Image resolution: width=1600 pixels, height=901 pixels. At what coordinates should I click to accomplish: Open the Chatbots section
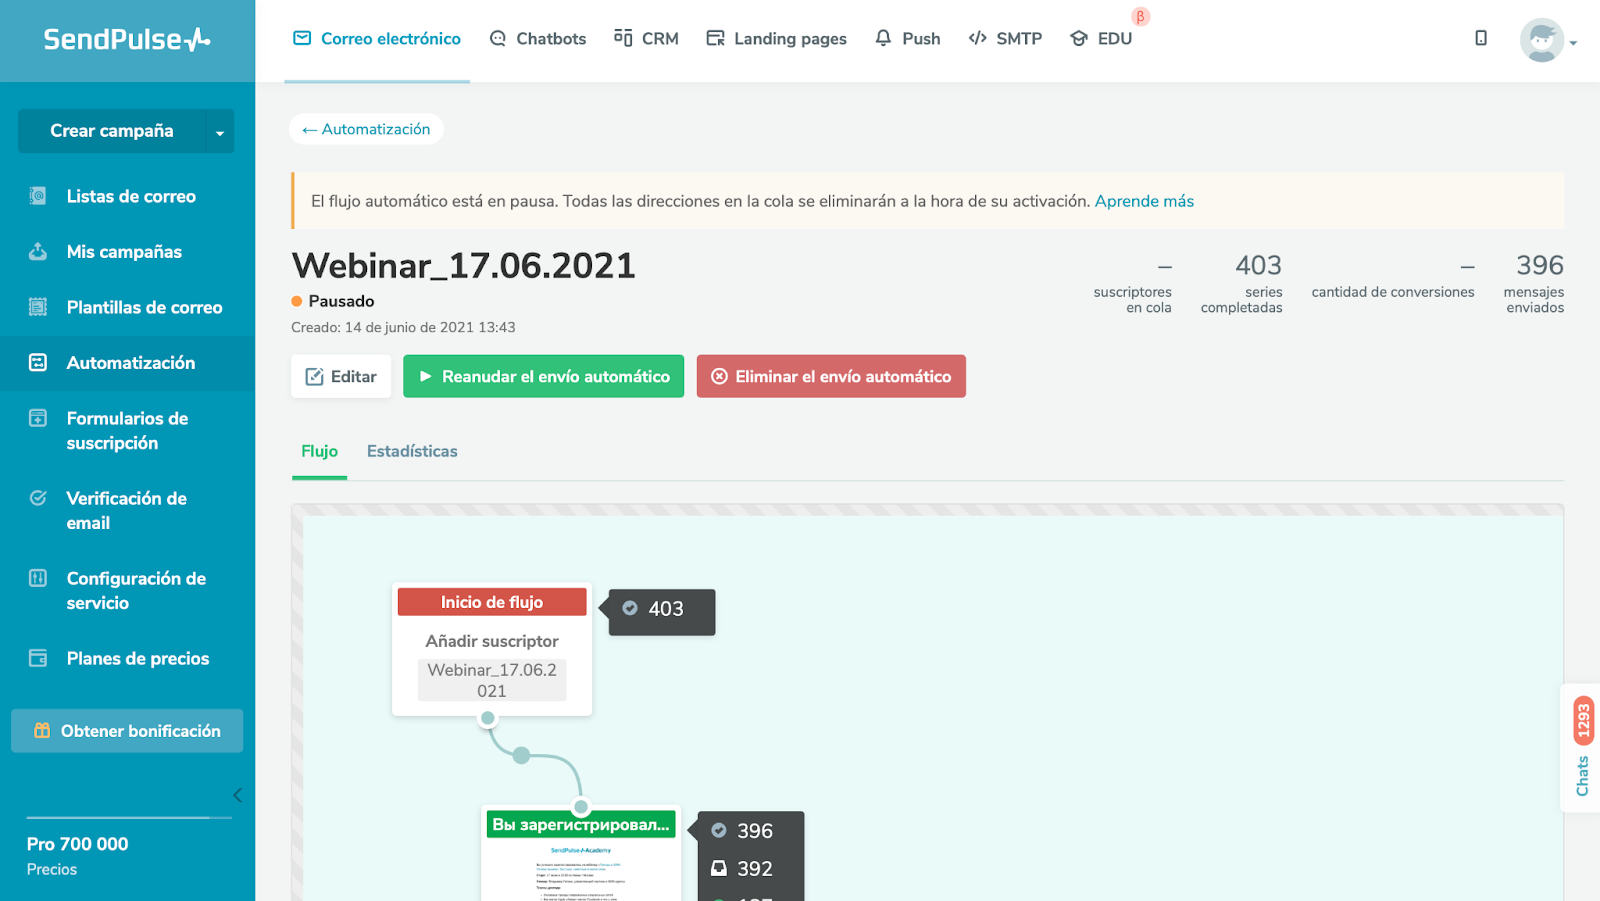(538, 39)
